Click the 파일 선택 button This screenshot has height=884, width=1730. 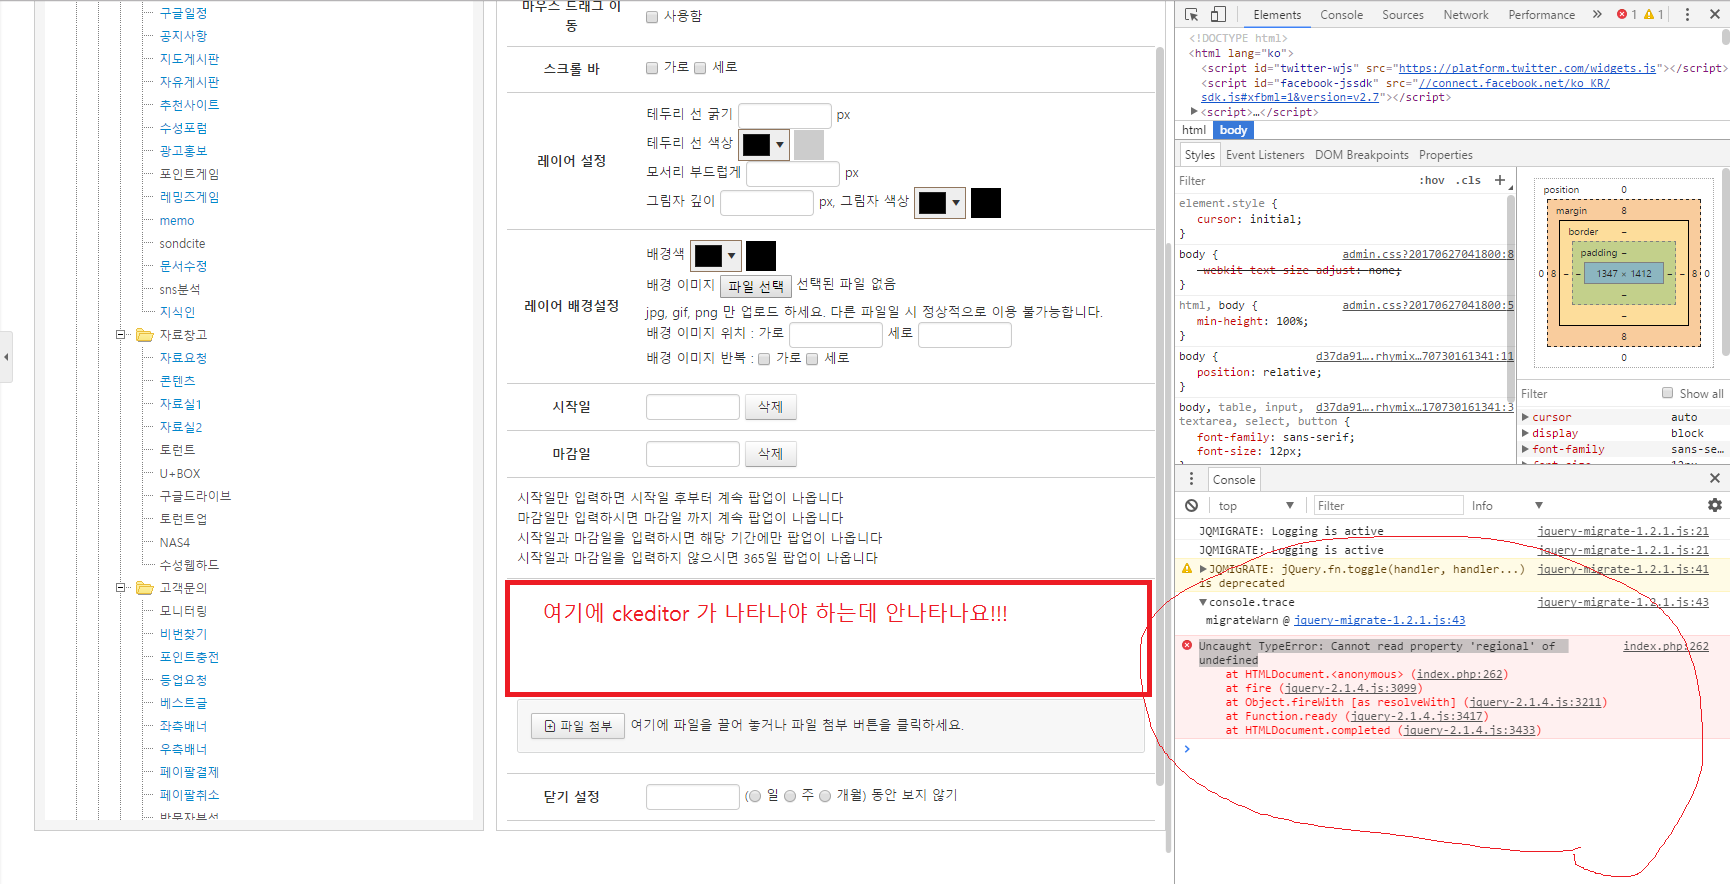point(755,286)
